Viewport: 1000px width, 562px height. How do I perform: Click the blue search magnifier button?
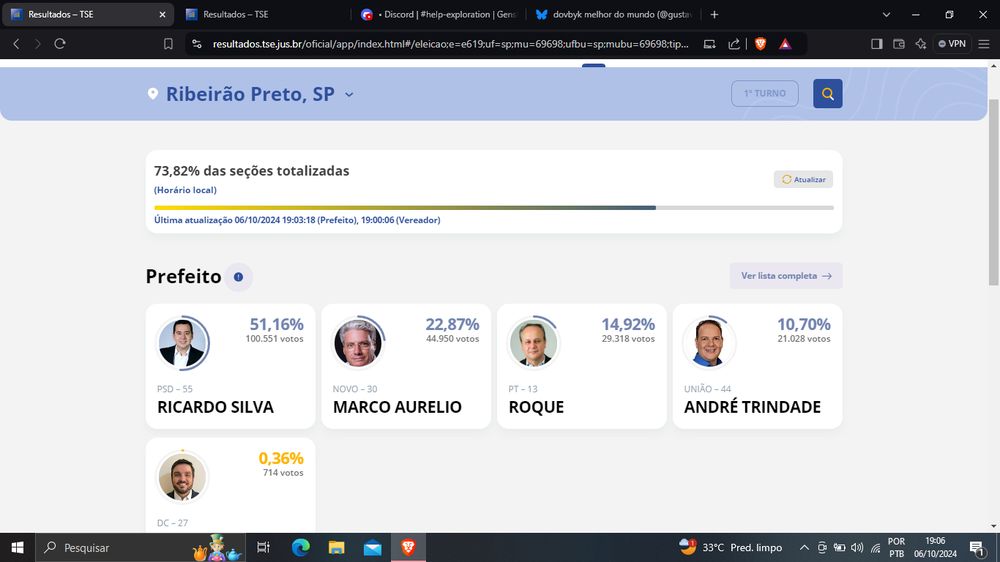coord(828,94)
